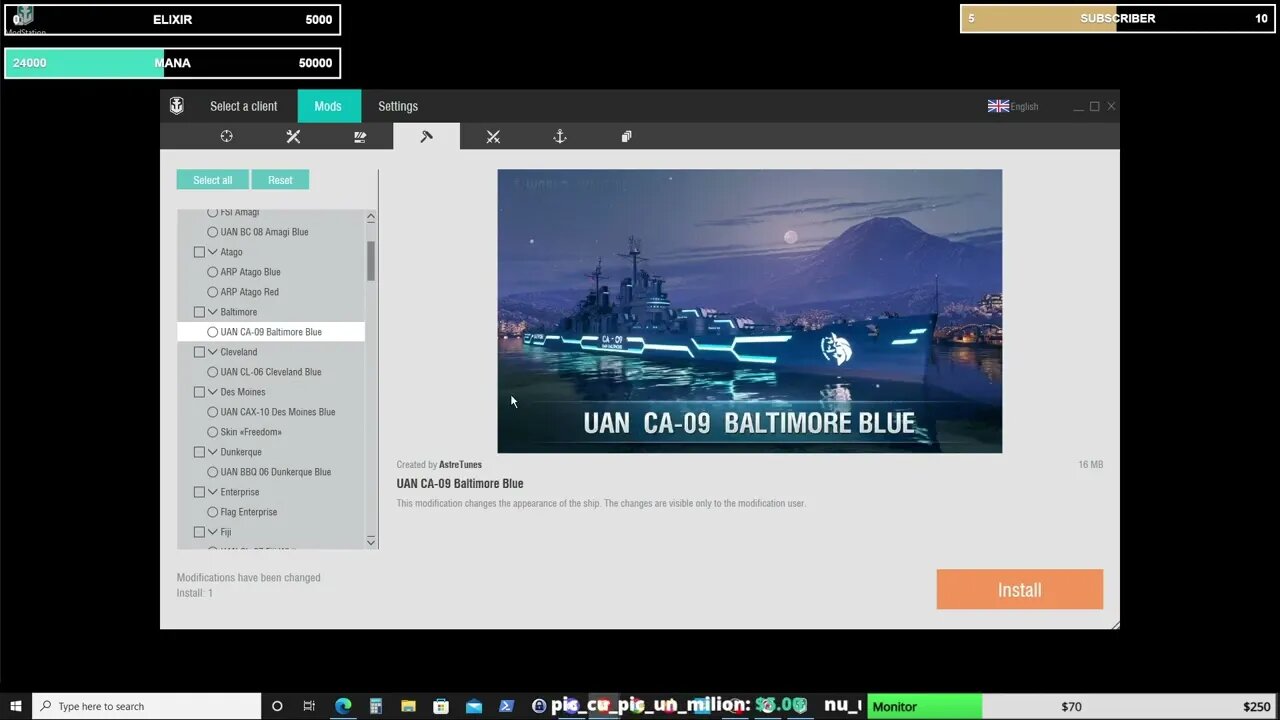Tick the Dunkerque group checkbox
This screenshot has width=1280, height=720.
[x=199, y=452]
